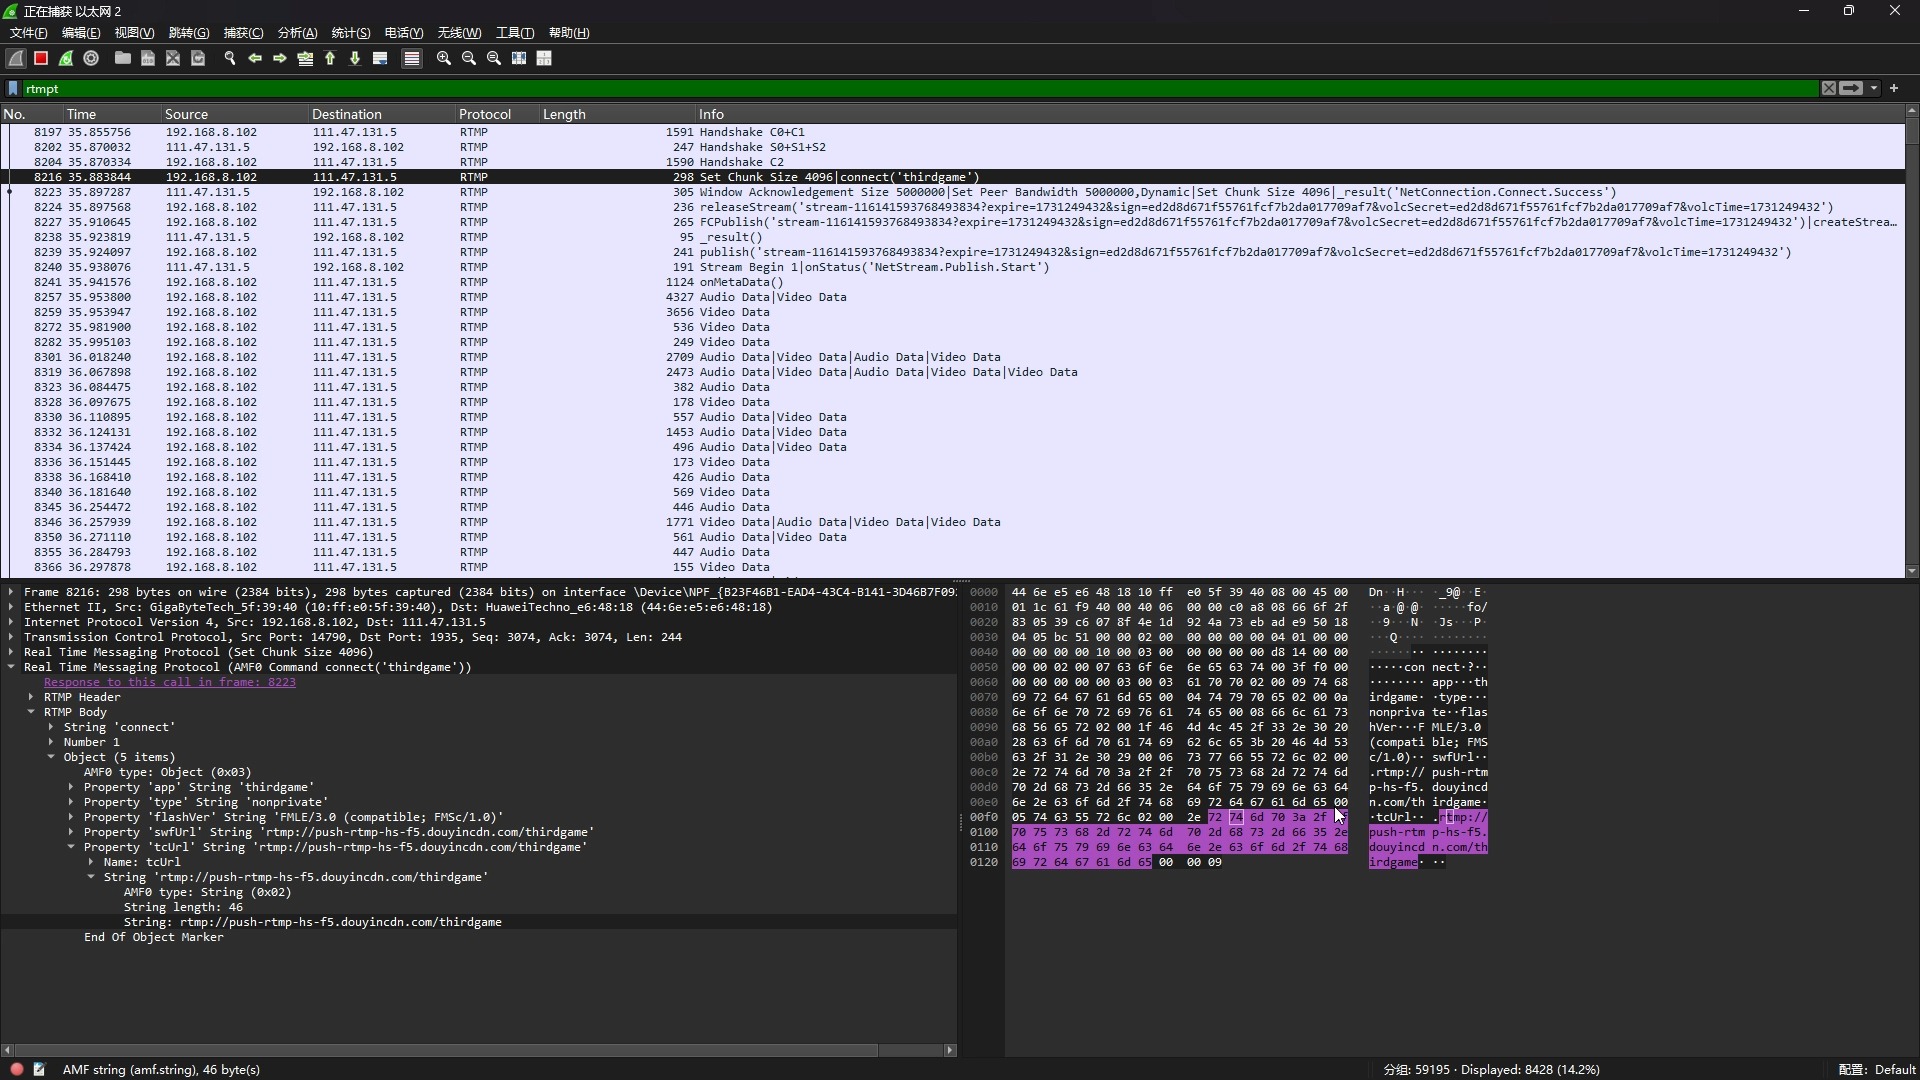Screen dimensions: 1920x1080
Task: Reset text zoom to normal size
Action: pyautogui.click(x=494, y=59)
